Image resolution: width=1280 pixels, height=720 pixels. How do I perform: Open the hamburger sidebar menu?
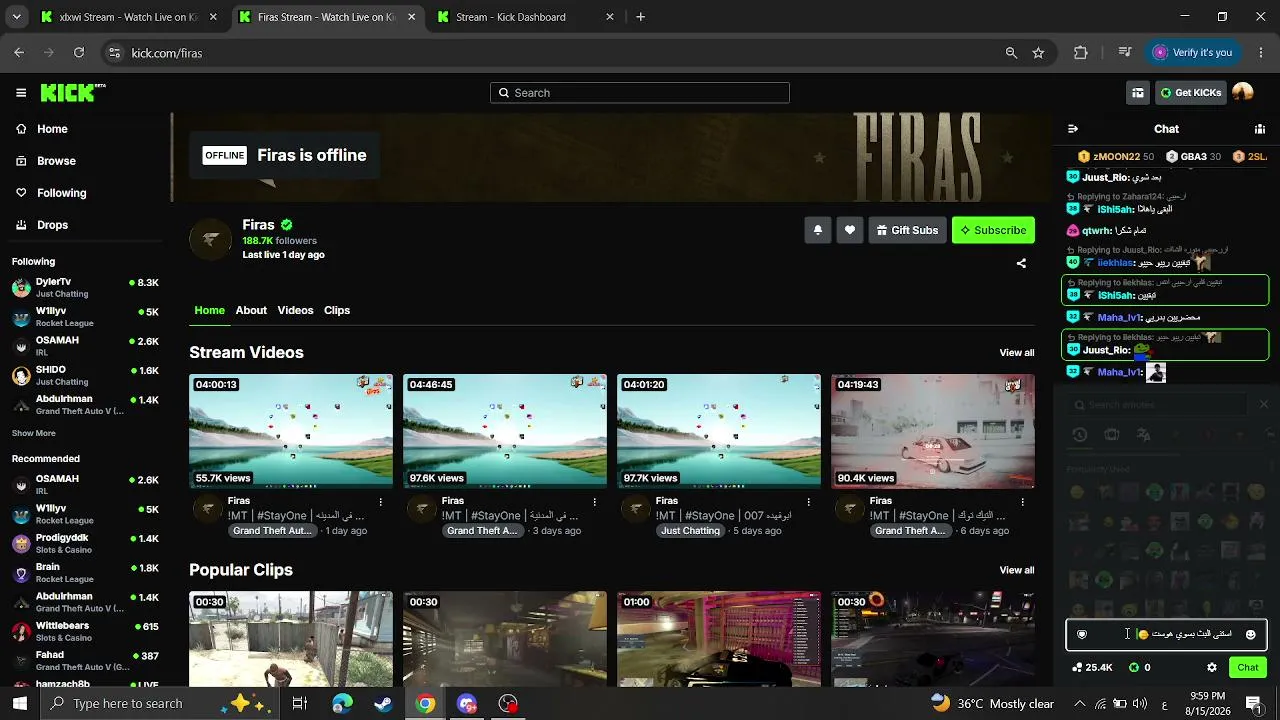click(21, 93)
